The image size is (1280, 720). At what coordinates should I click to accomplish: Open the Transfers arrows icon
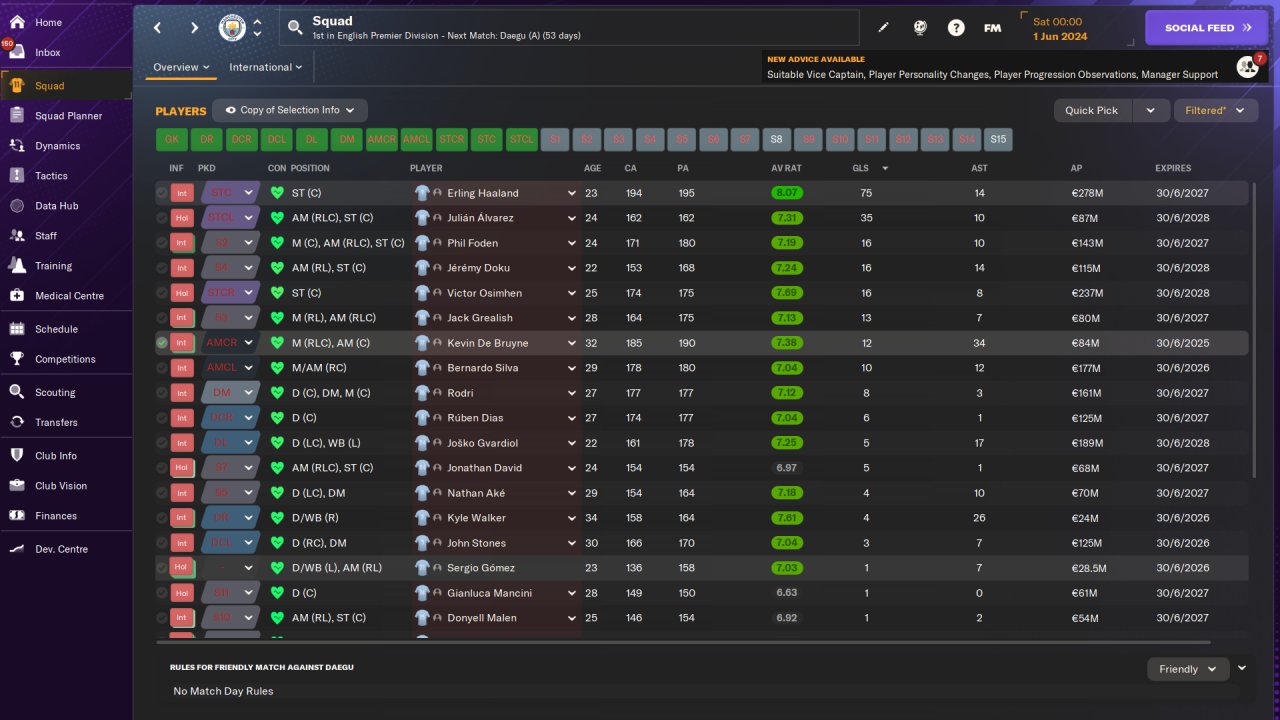click(17, 422)
